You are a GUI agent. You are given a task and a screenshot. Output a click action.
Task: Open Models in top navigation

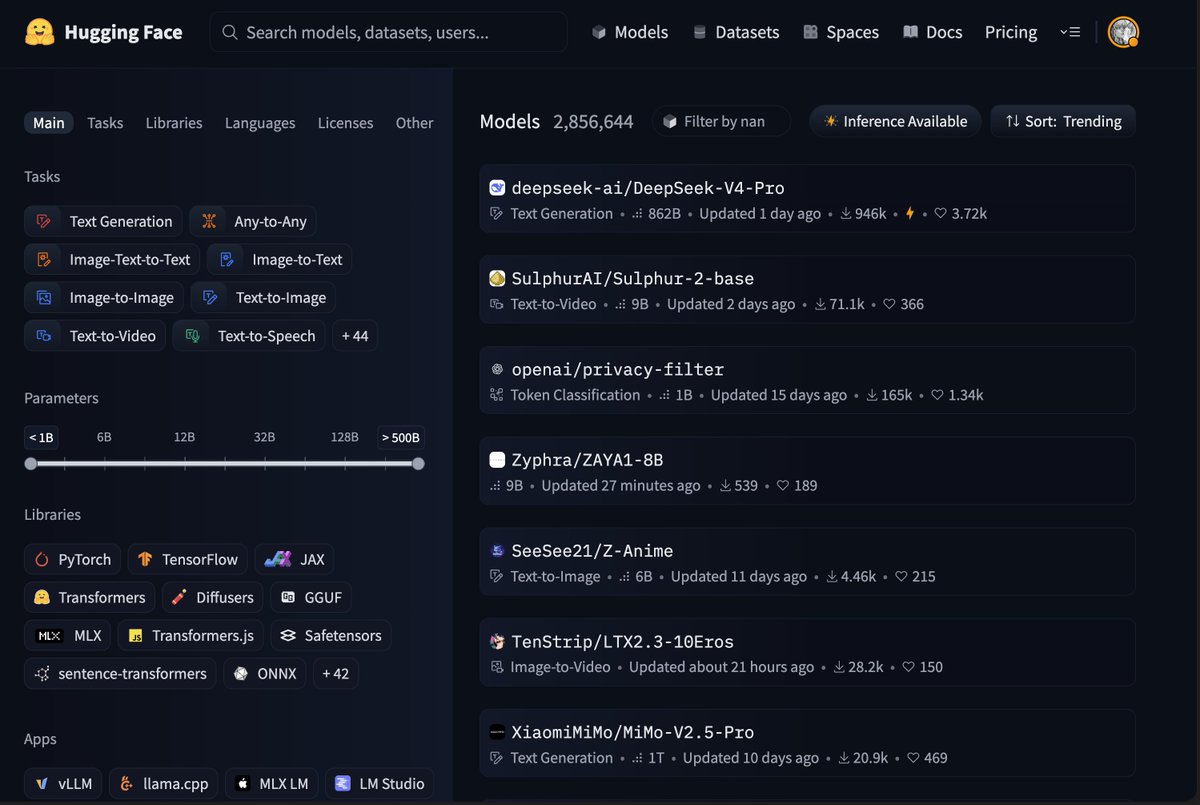click(x=630, y=32)
